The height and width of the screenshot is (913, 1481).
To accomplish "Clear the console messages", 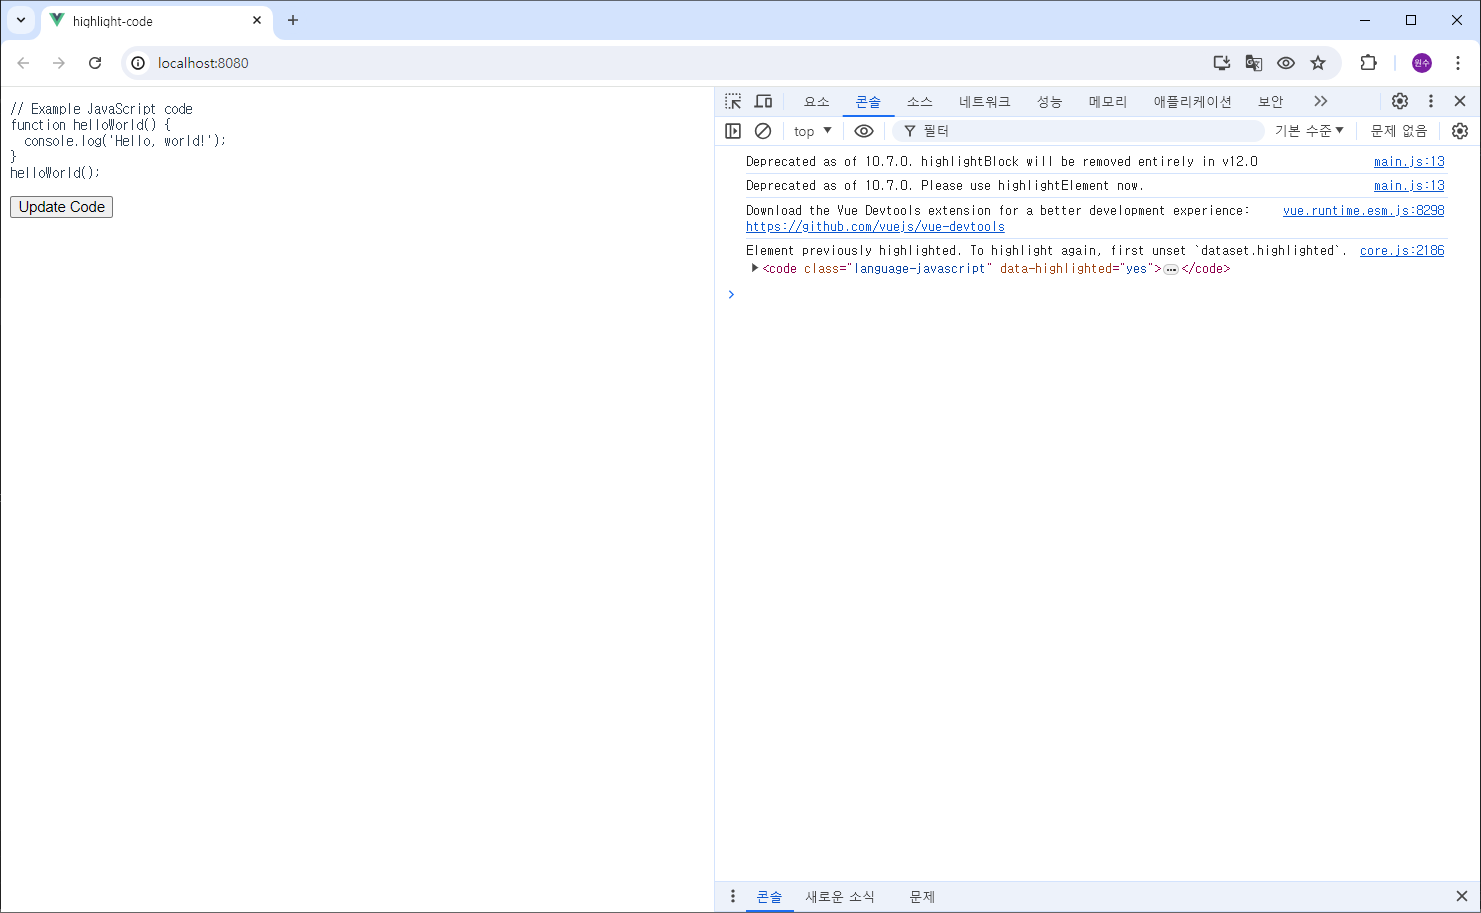I will coord(763,131).
